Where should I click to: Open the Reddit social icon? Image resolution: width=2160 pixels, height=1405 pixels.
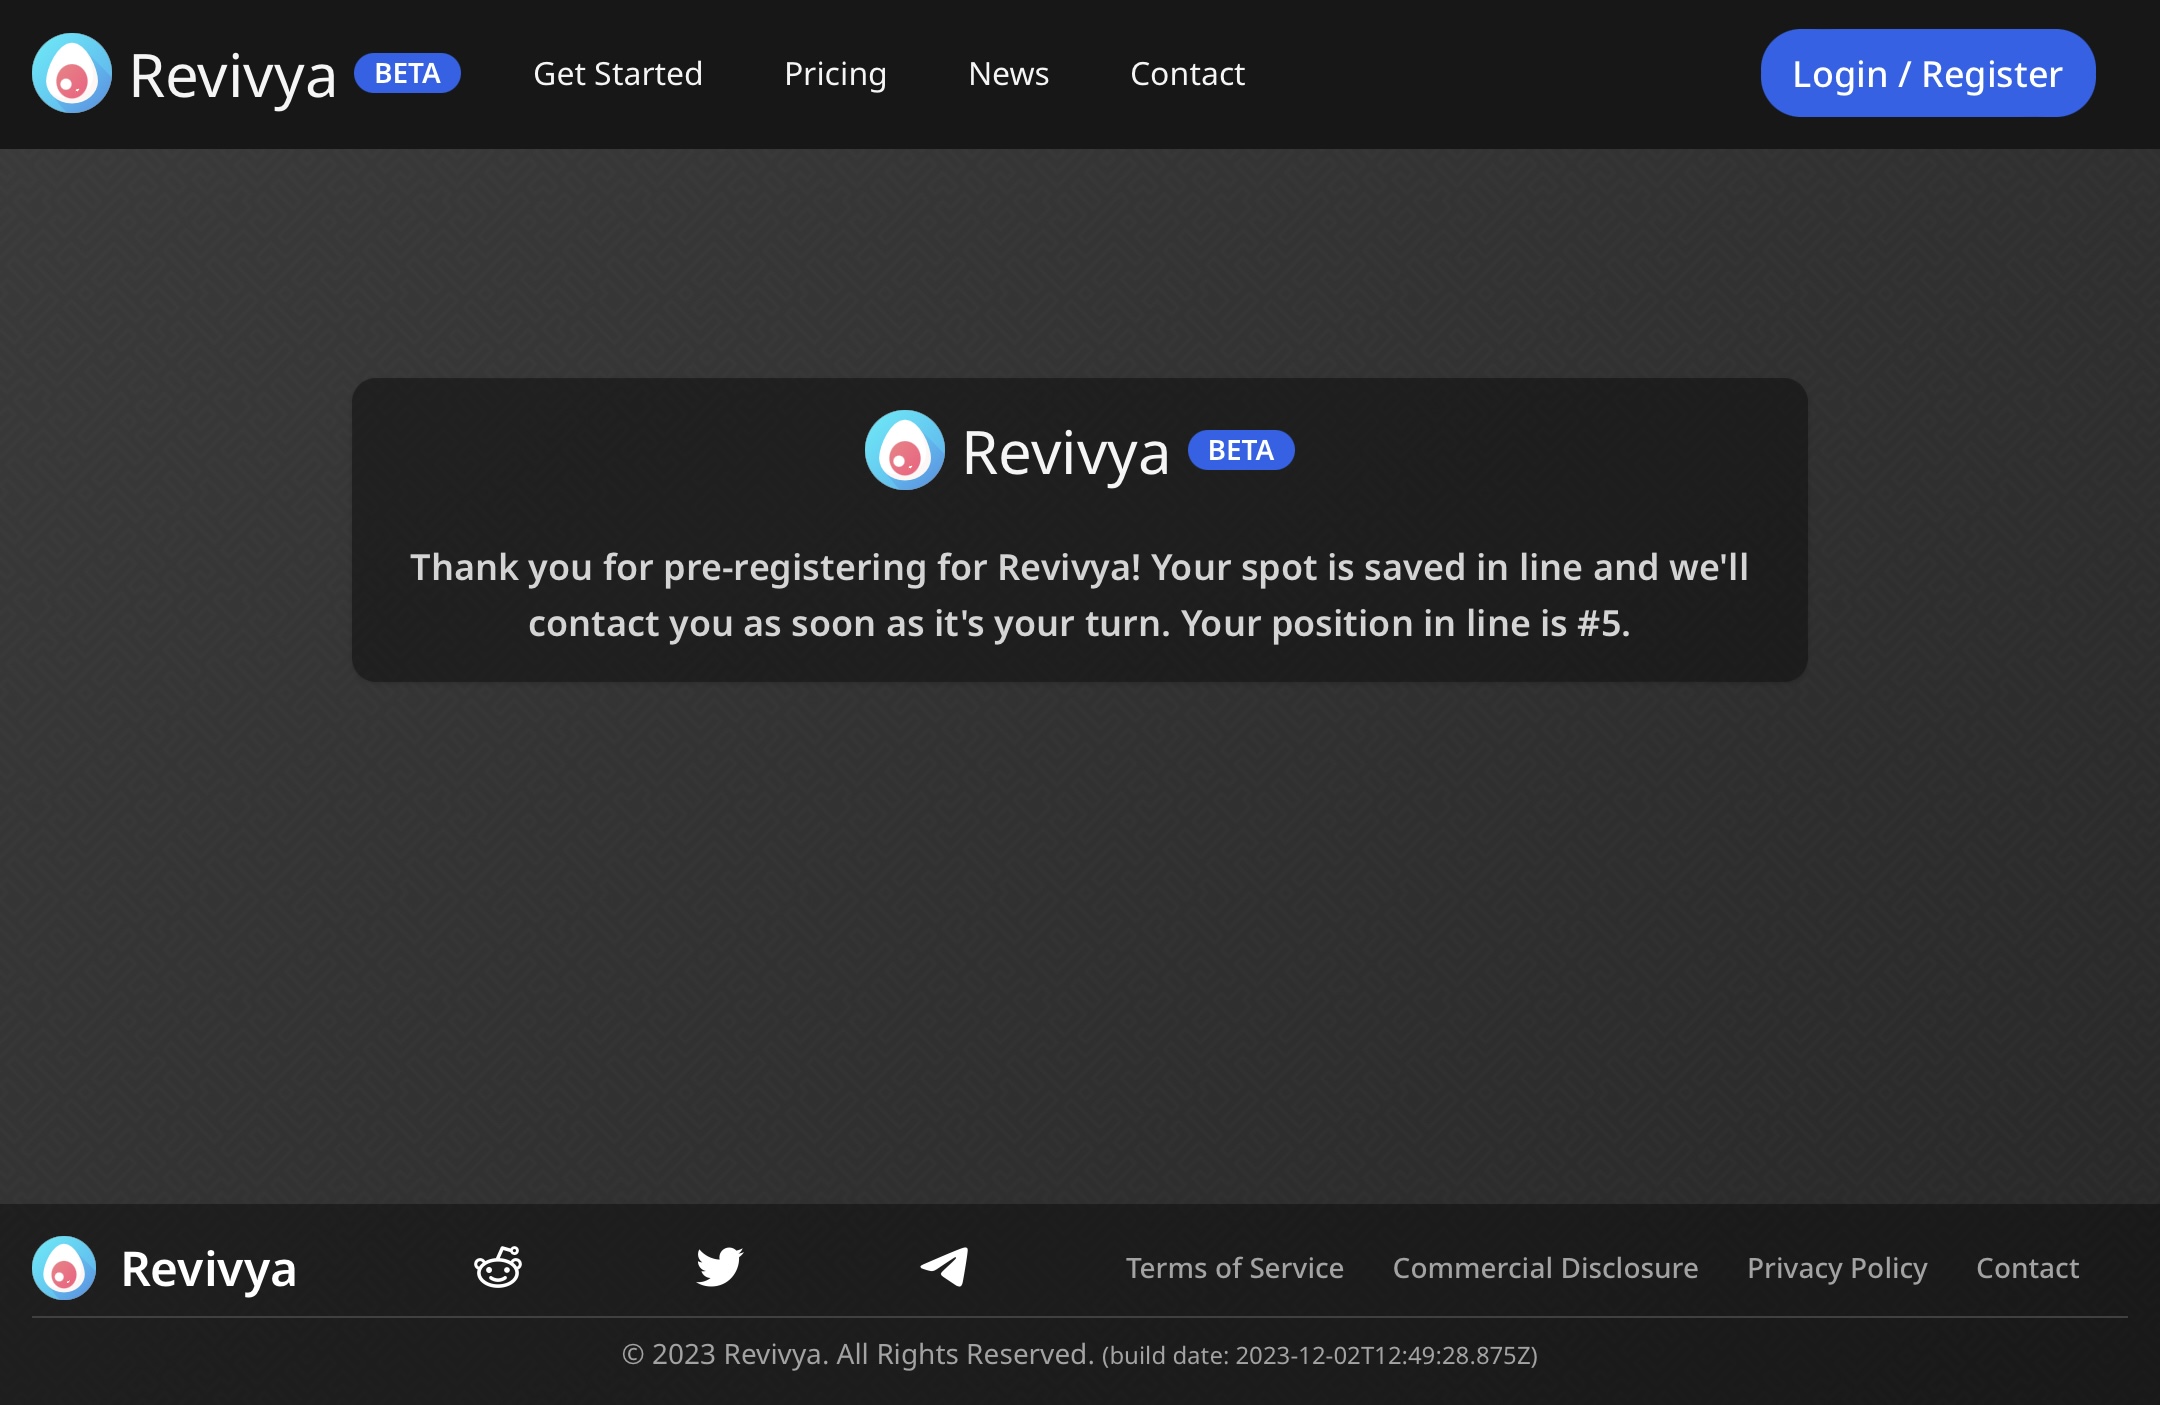point(498,1267)
